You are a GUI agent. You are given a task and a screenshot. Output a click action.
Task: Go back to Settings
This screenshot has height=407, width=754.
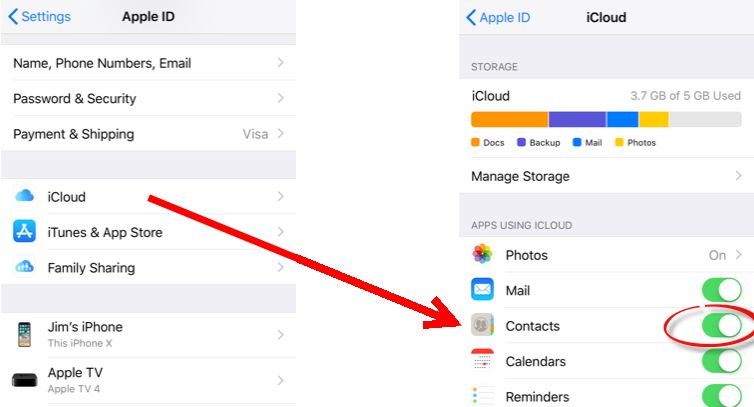[x=40, y=17]
